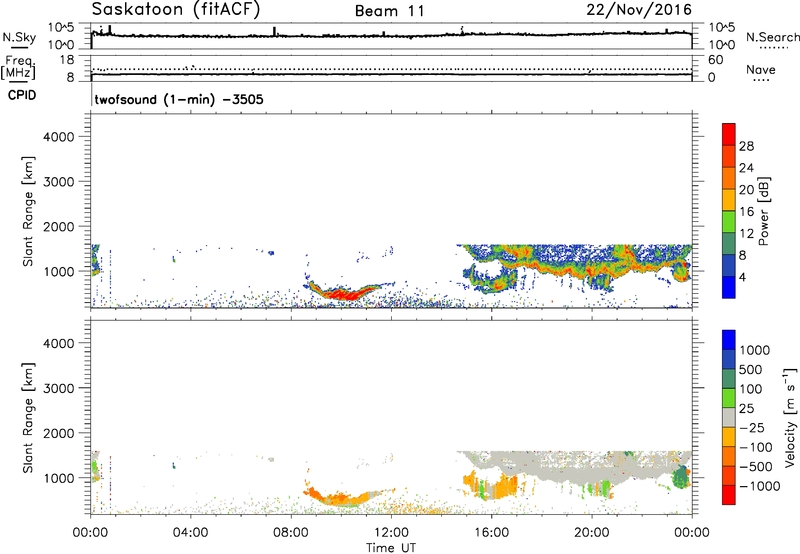800x554 pixels.
Task: Click the '18' tick on frequency axis
Action: [x=67, y=60]
